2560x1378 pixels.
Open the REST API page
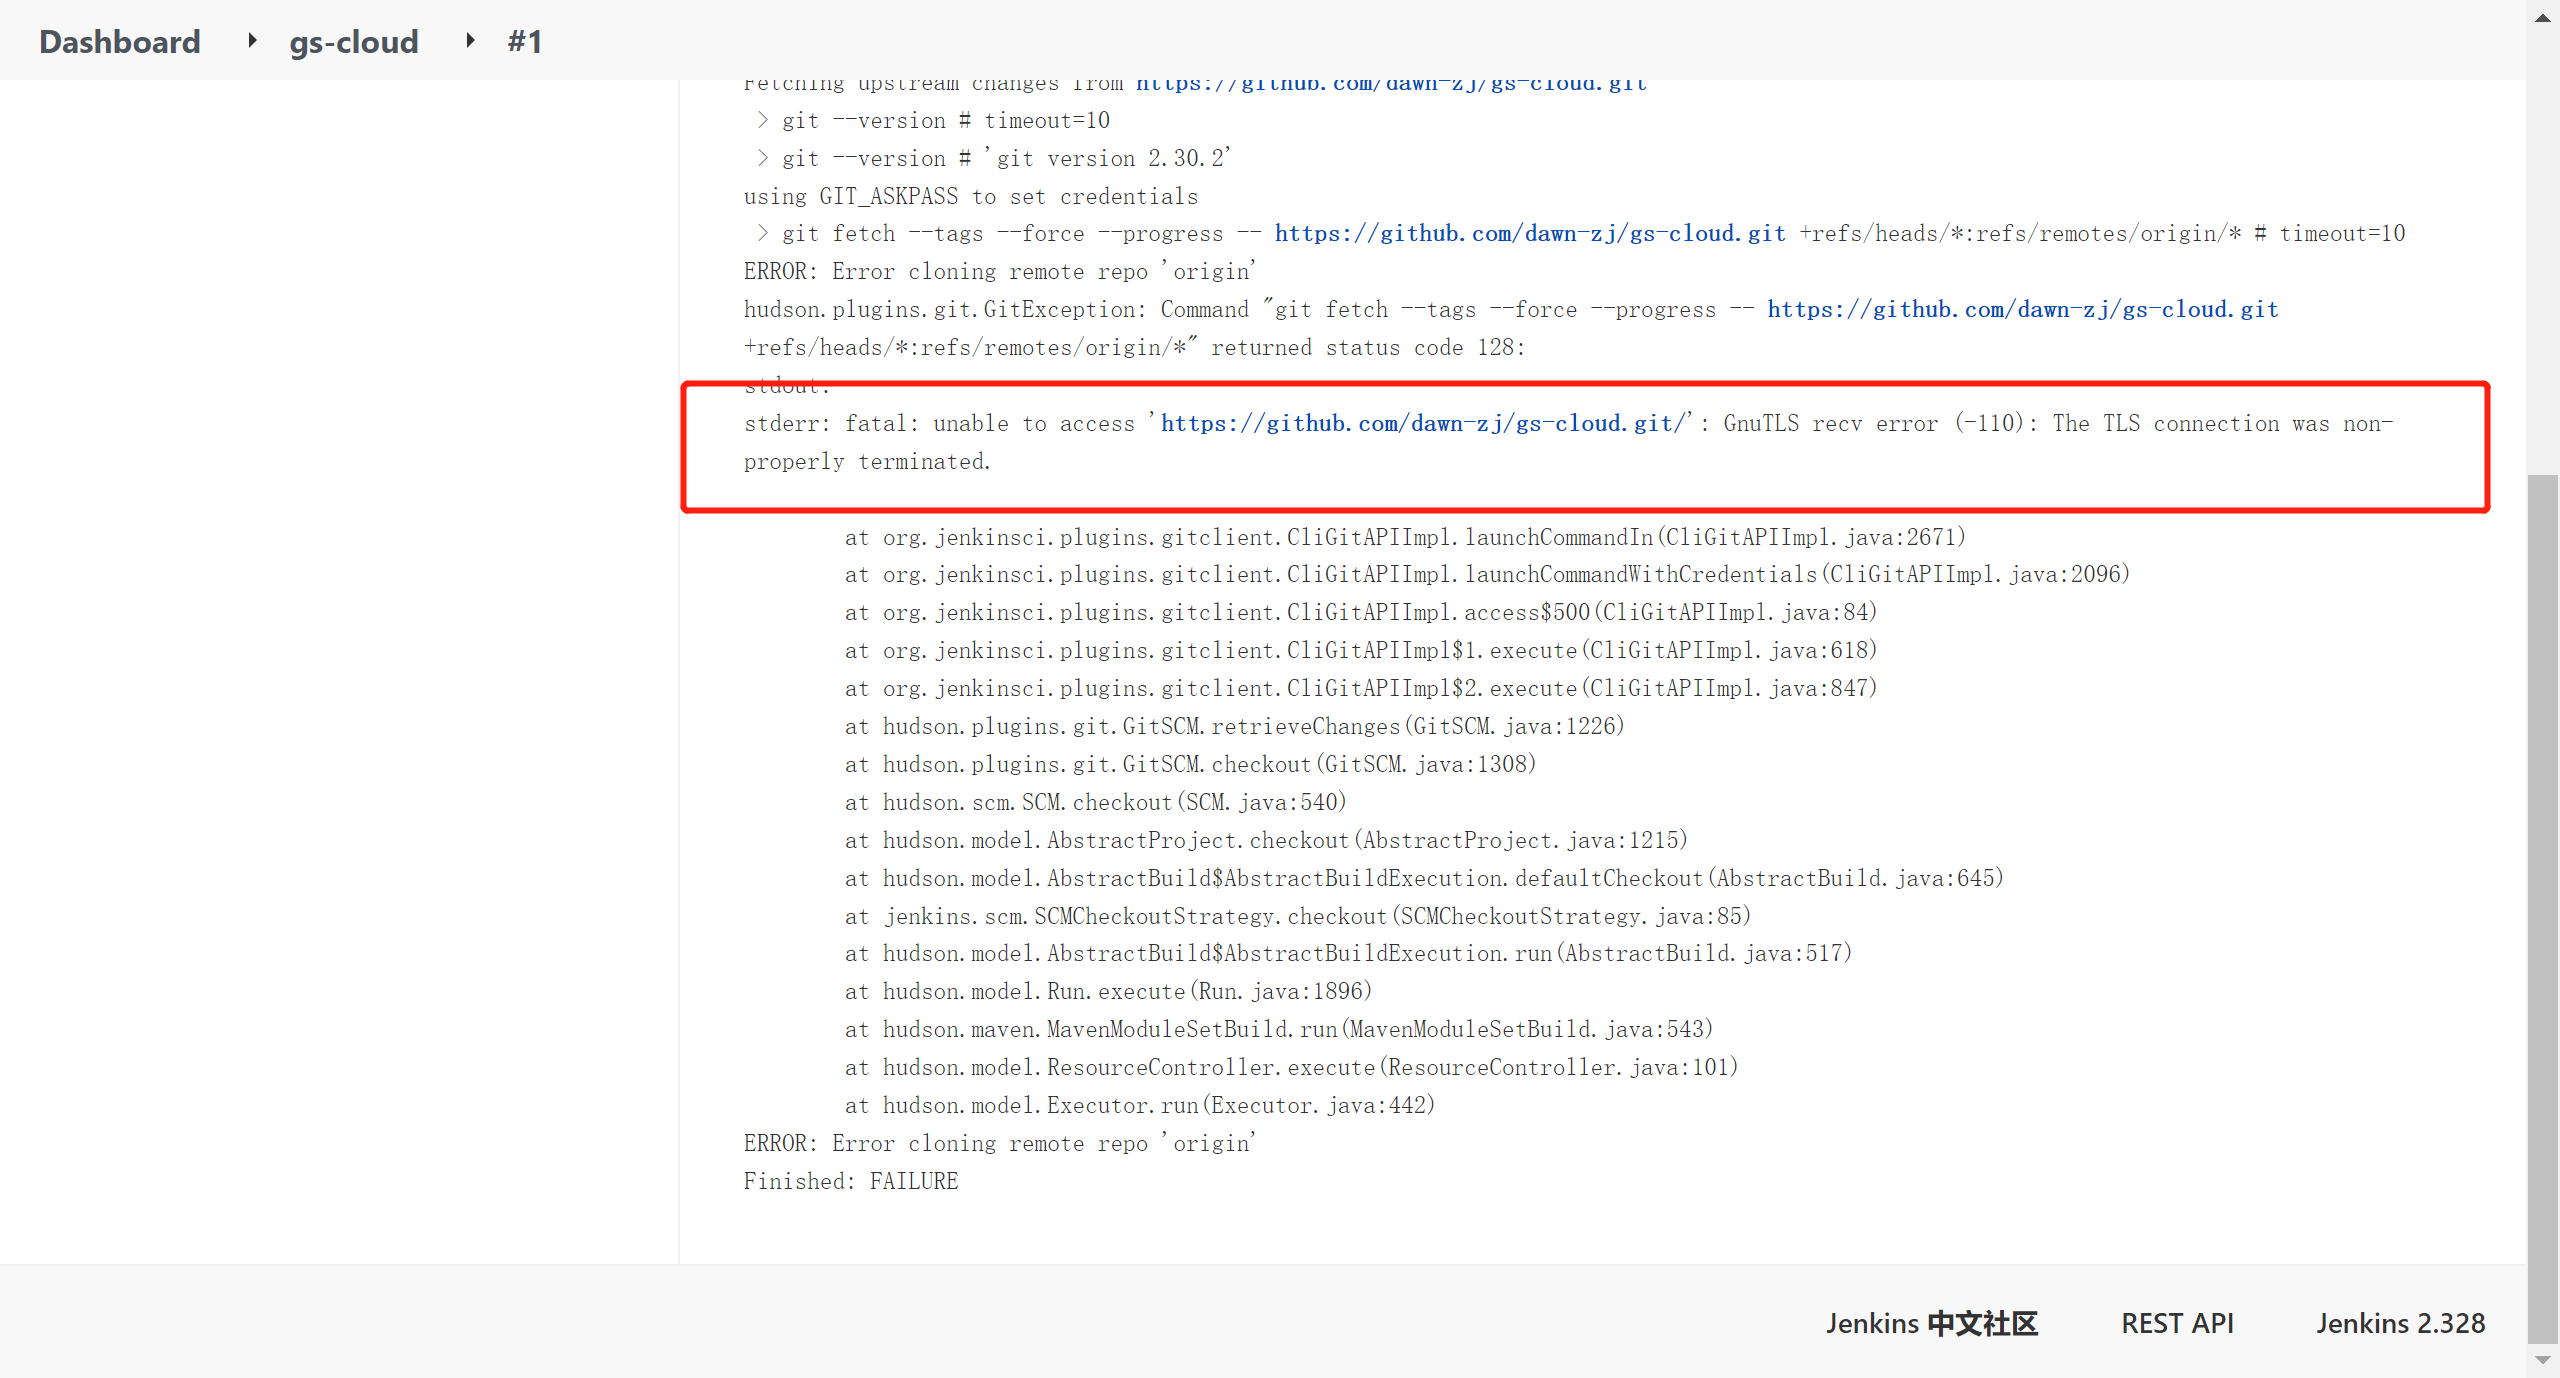(x=2177, y=1322)
